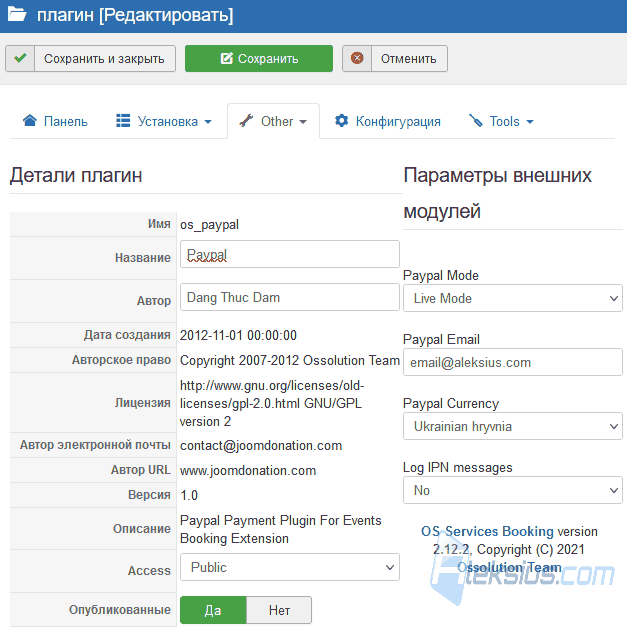Click the wrench icon beside Other
627x631 pixels.
click(x=246, y=120)
